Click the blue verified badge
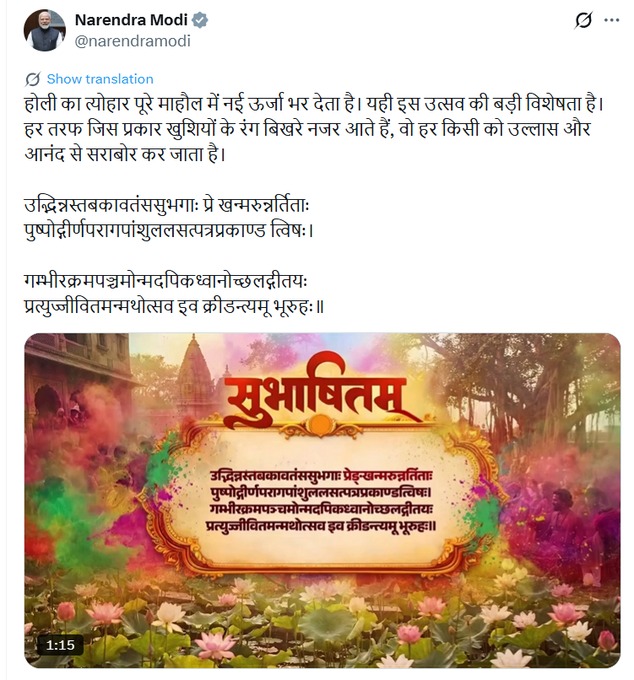The height and width of the screenshot is (680, 634). click(199, 20)
